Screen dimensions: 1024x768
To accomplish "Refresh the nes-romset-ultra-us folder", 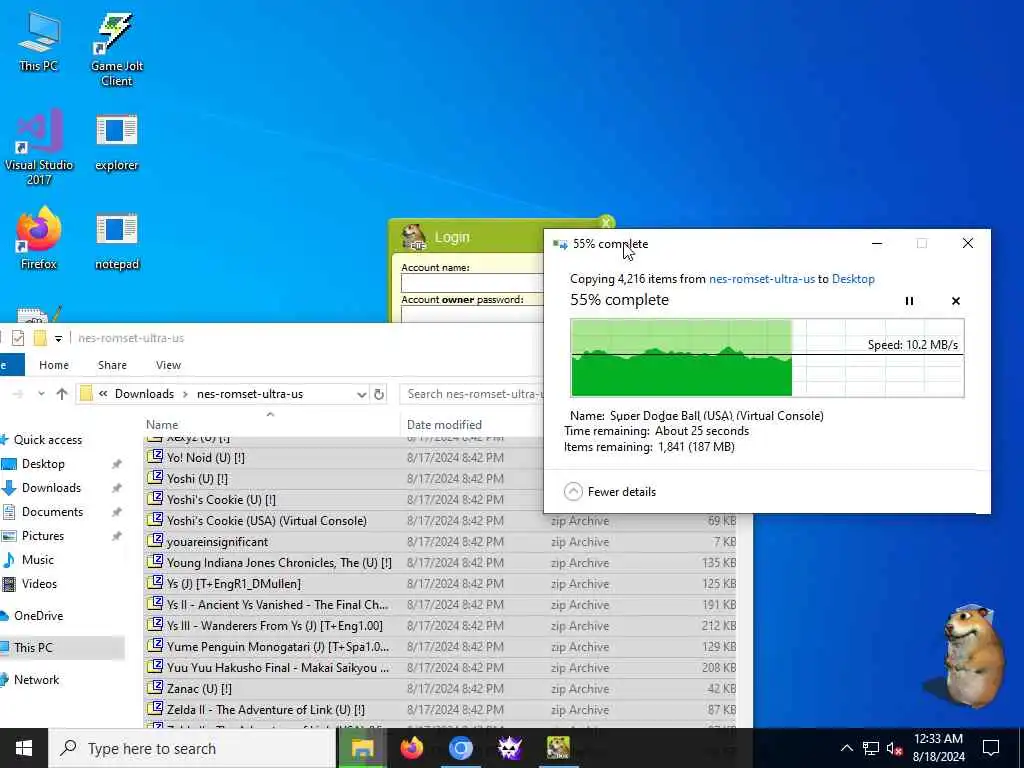I will point(379,394).
